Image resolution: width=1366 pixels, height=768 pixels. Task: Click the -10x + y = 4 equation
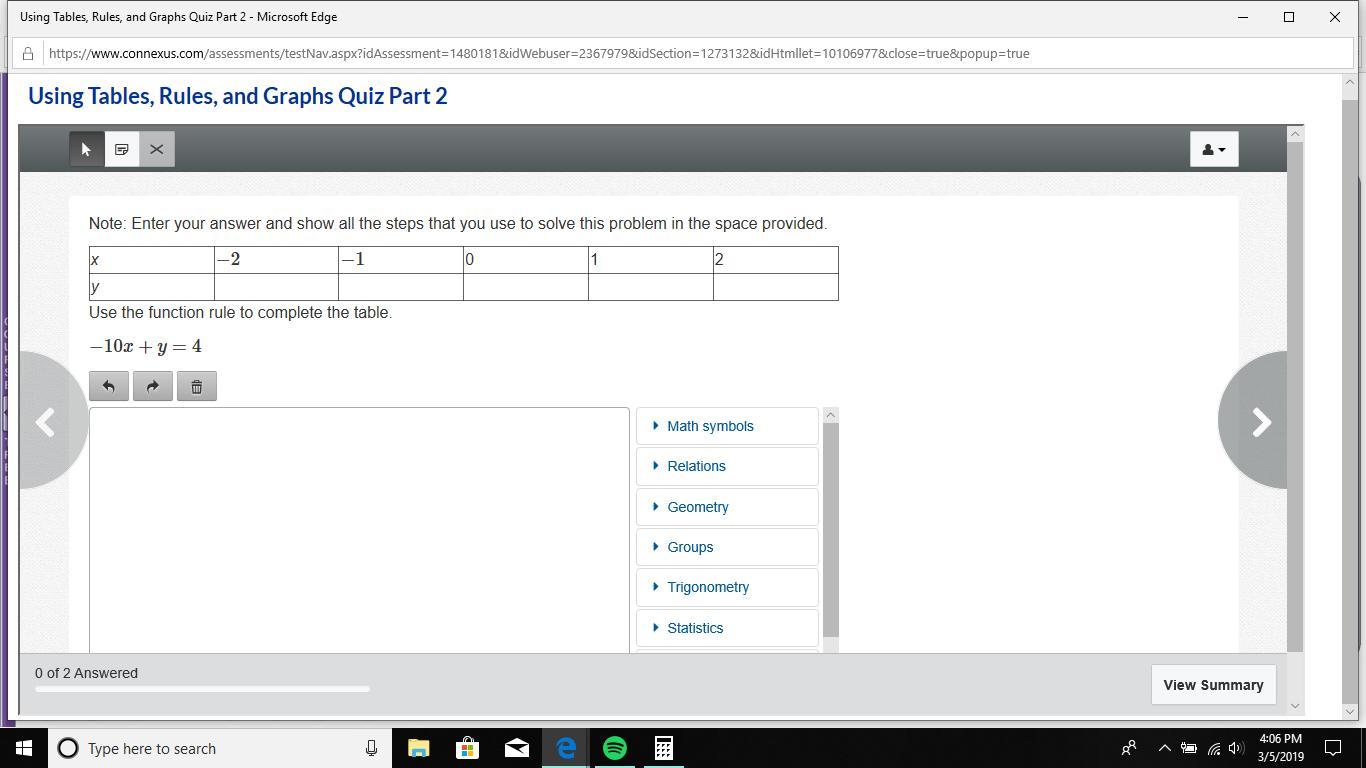tap(145, 347)
